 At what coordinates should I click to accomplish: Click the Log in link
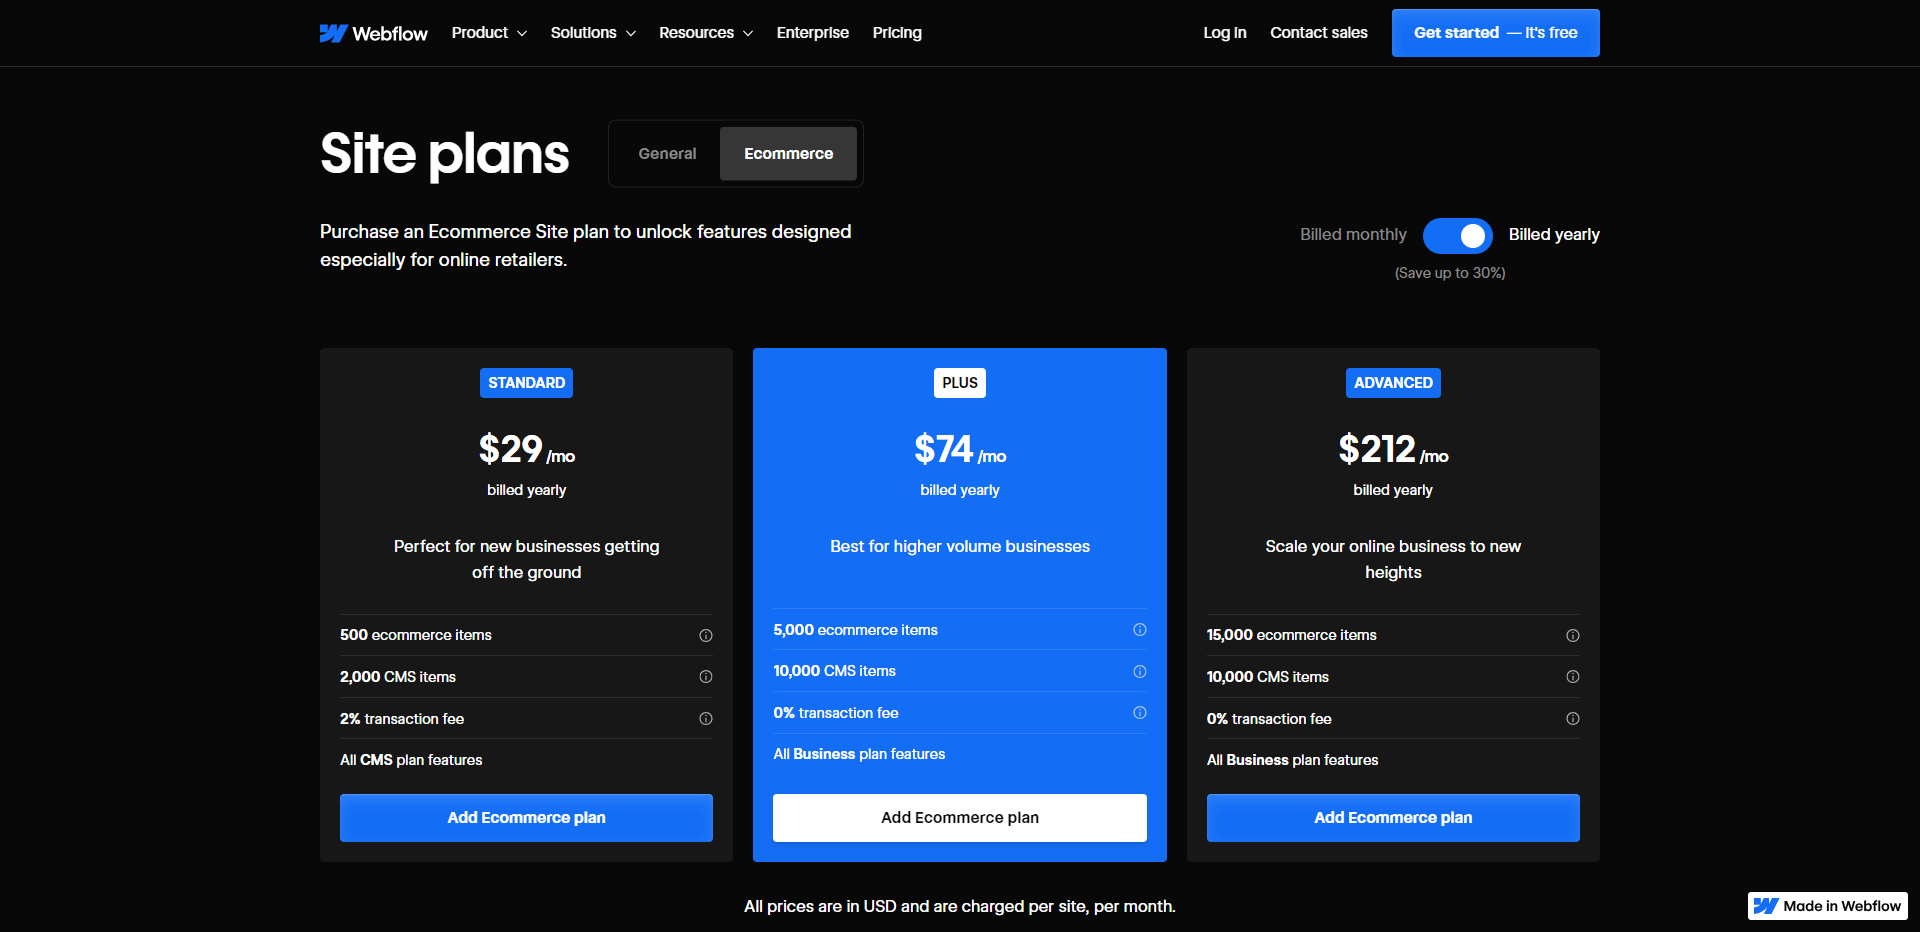pos(1225,33)
